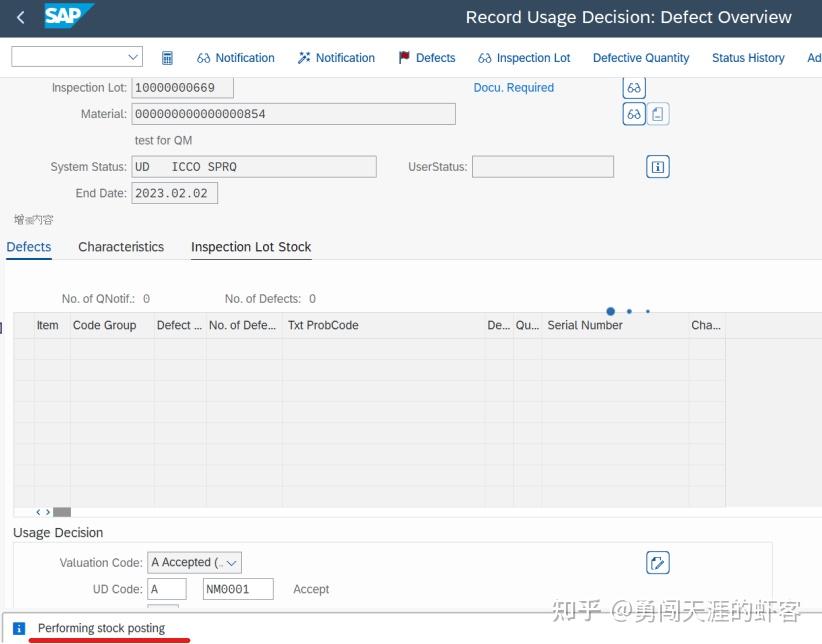
Task: Click the information icon near UserStatus field
Action: 657,166
